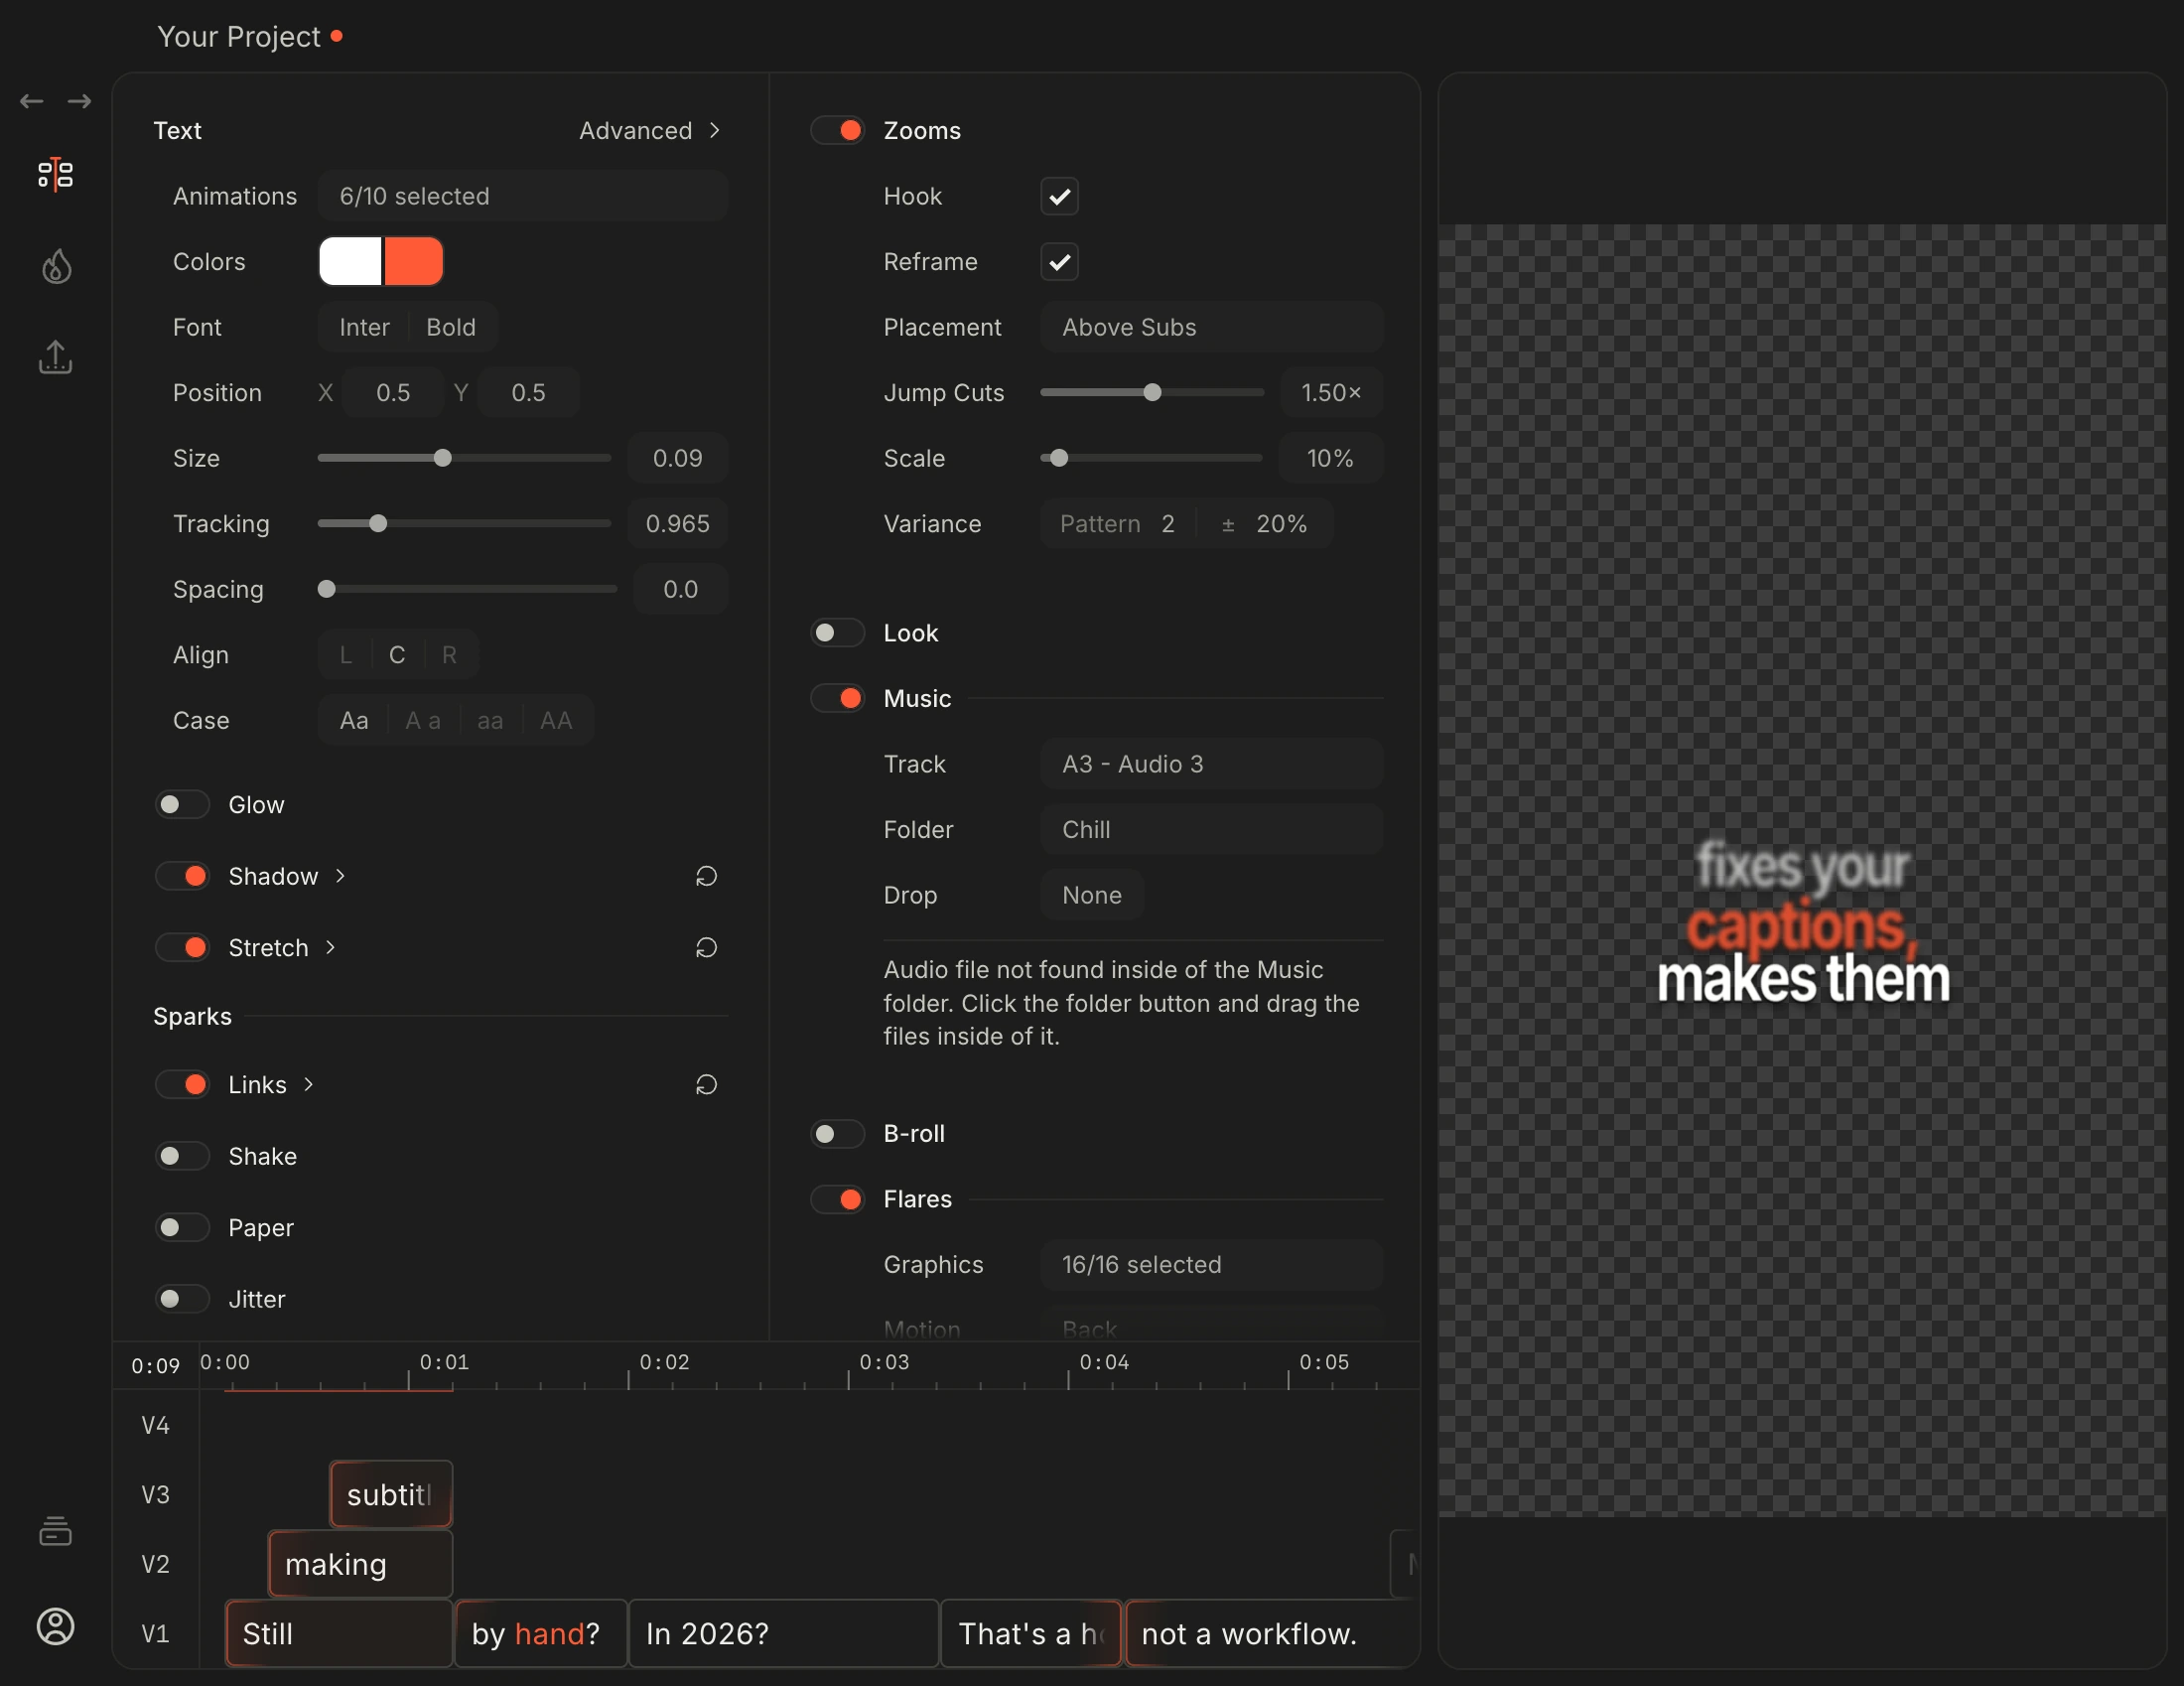2184x1686 pixels.
Task: Open the Drop None dropdown
Action: [x=1092, y=895]
